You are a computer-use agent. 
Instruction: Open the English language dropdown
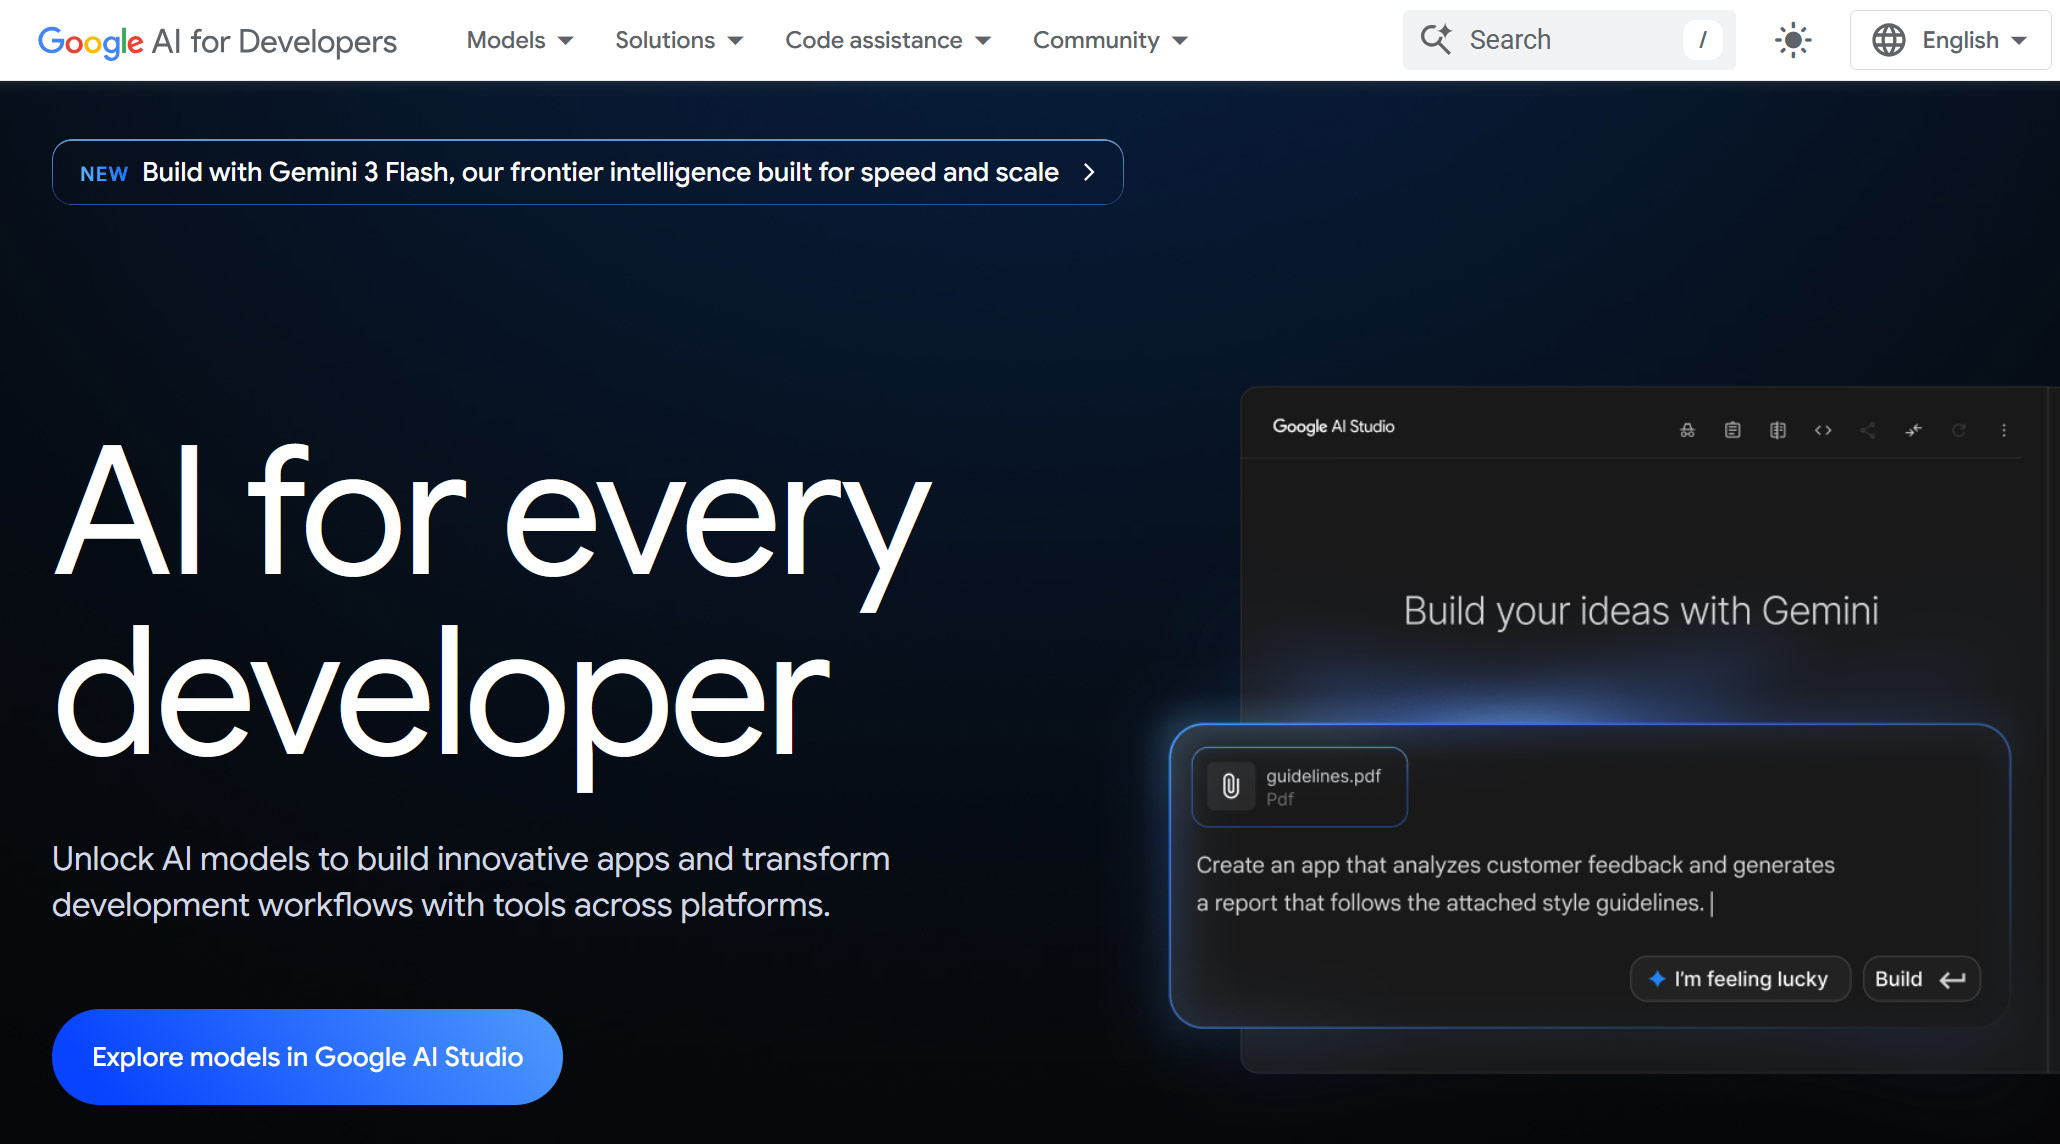point(1950,40)
